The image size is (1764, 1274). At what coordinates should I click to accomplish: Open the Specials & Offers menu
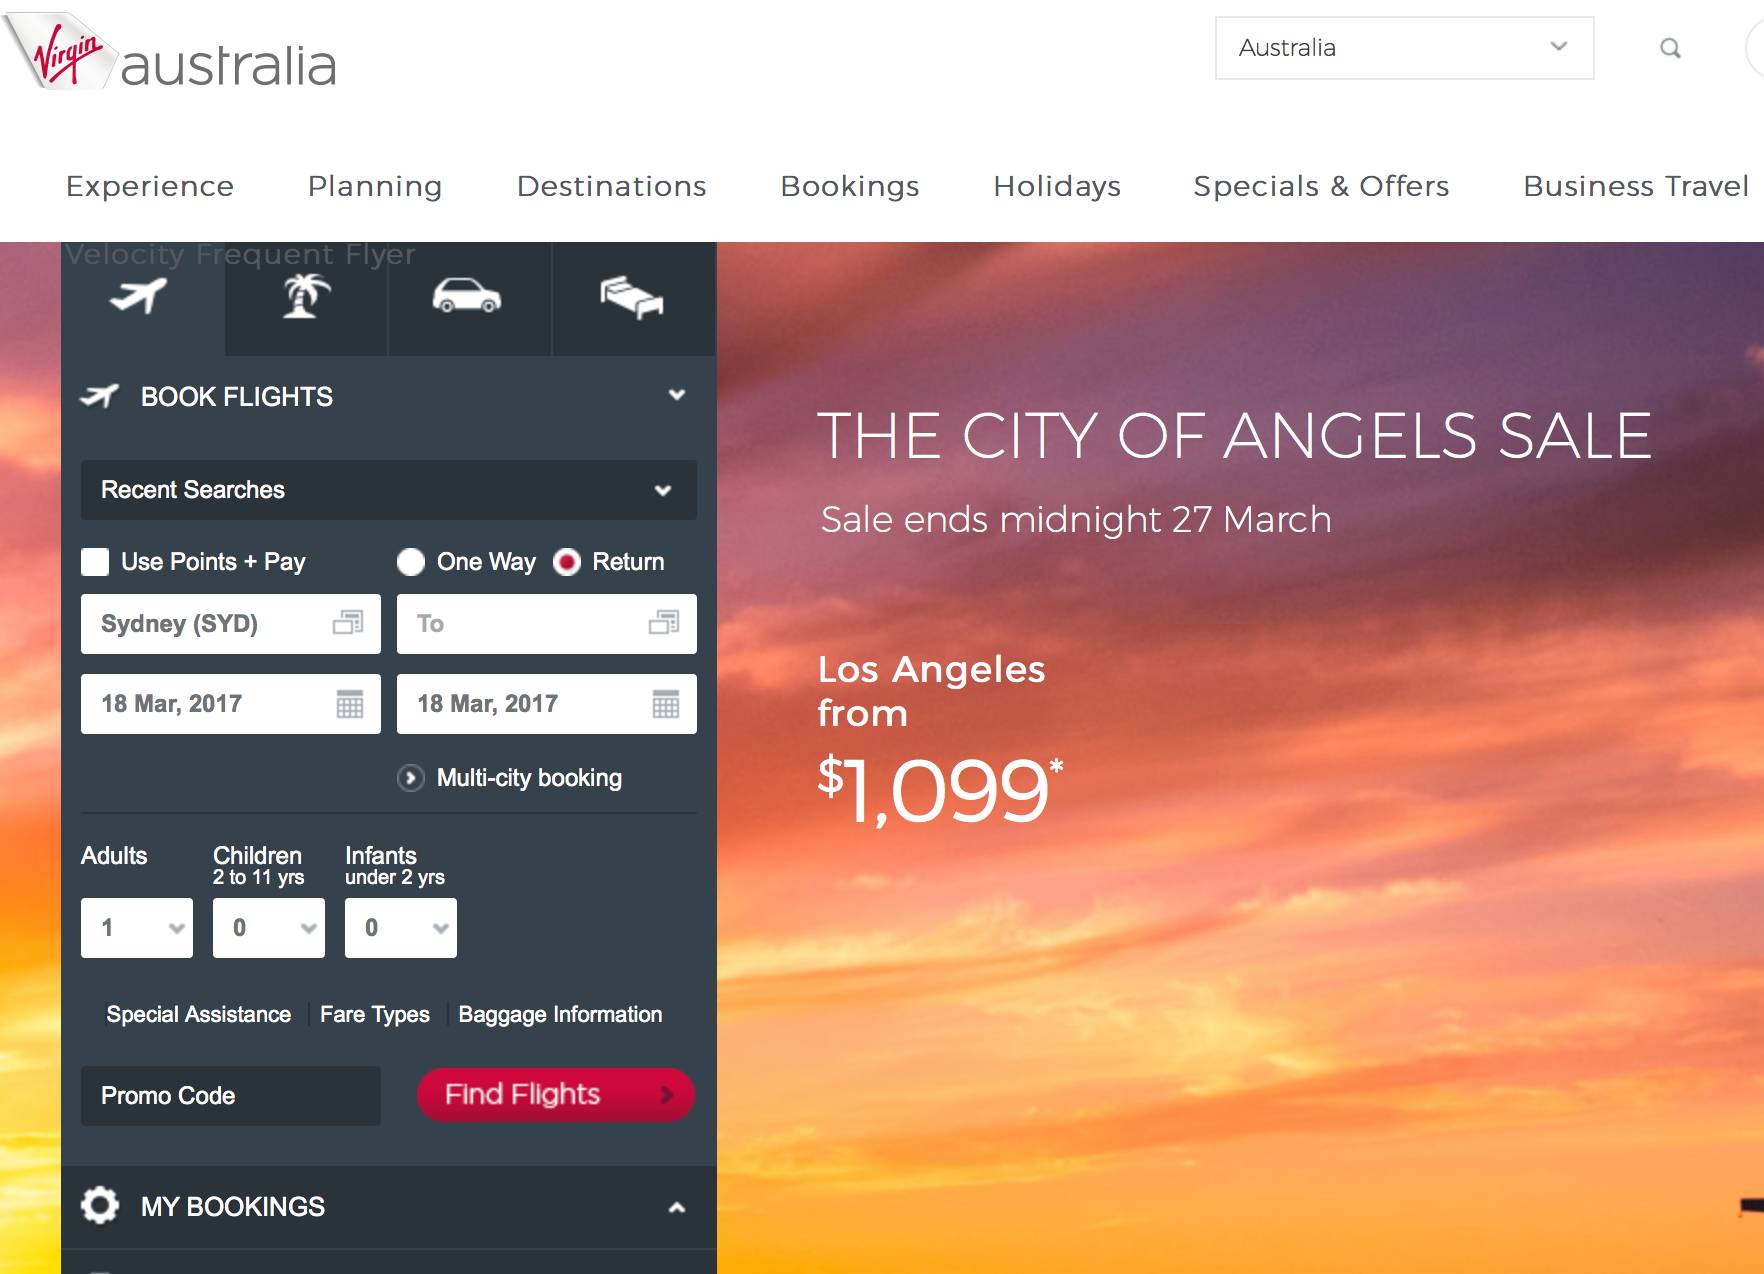coord(1322,186)
